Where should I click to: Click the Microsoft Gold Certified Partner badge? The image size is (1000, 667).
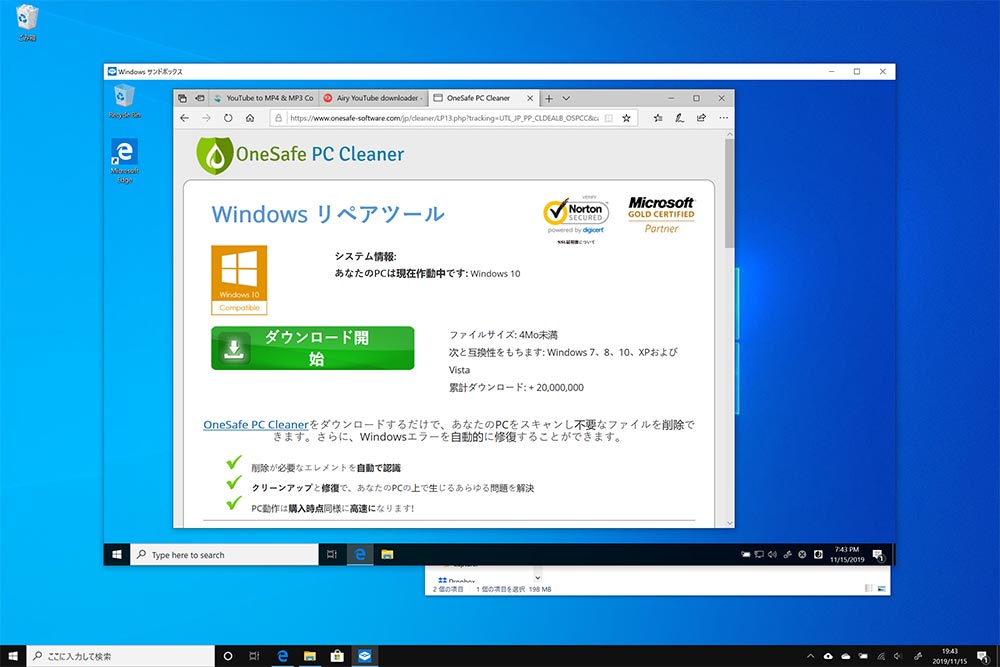pyautogui.click(x=661, y=215)
